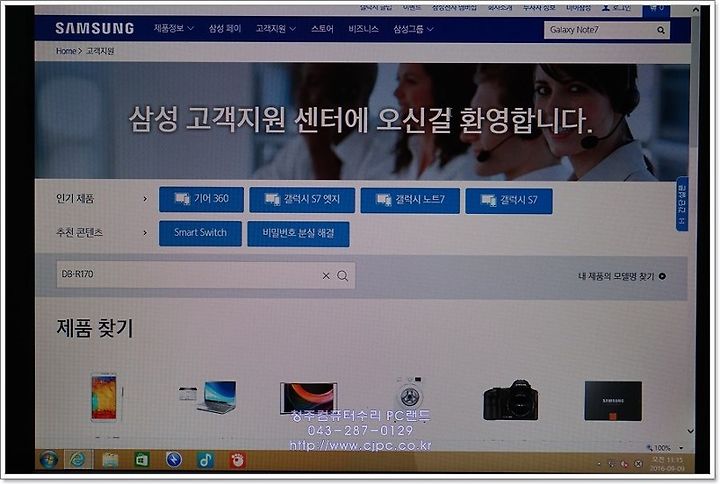
Task: Select the 갤럭시 S7 엣지 button
Action: tap(302, 200)
